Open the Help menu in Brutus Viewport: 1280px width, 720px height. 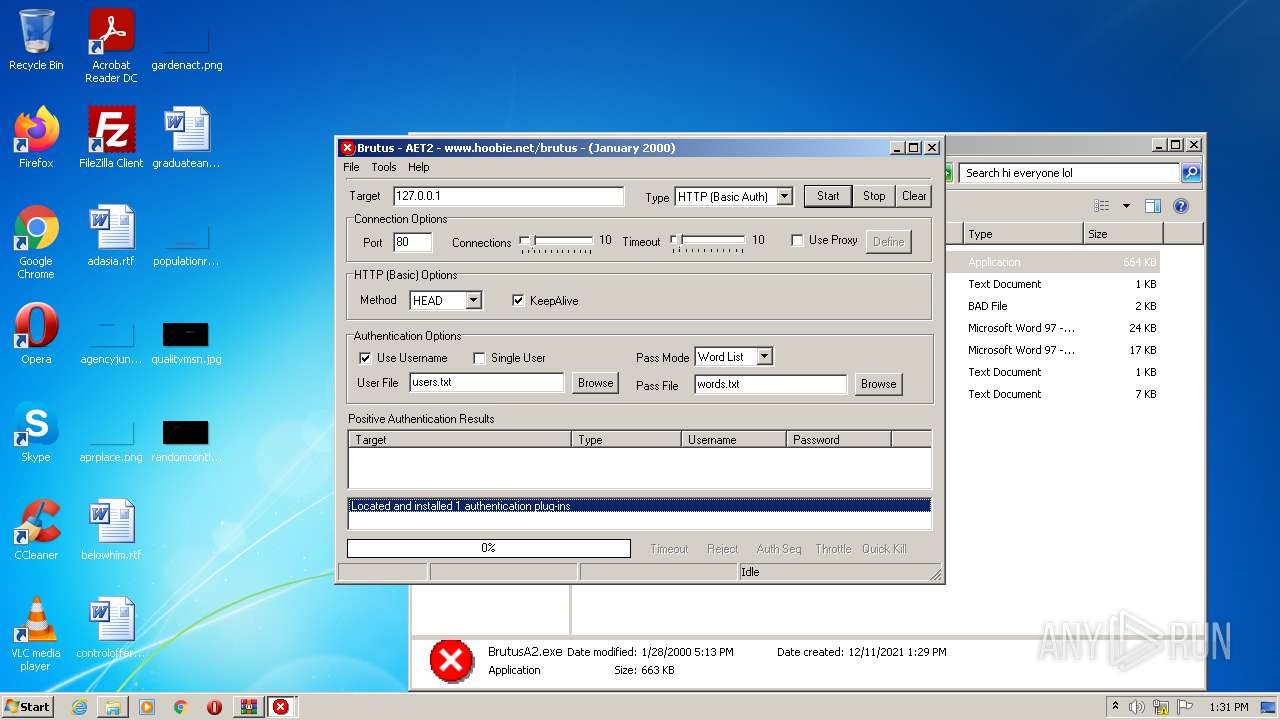tap(419, 167)
